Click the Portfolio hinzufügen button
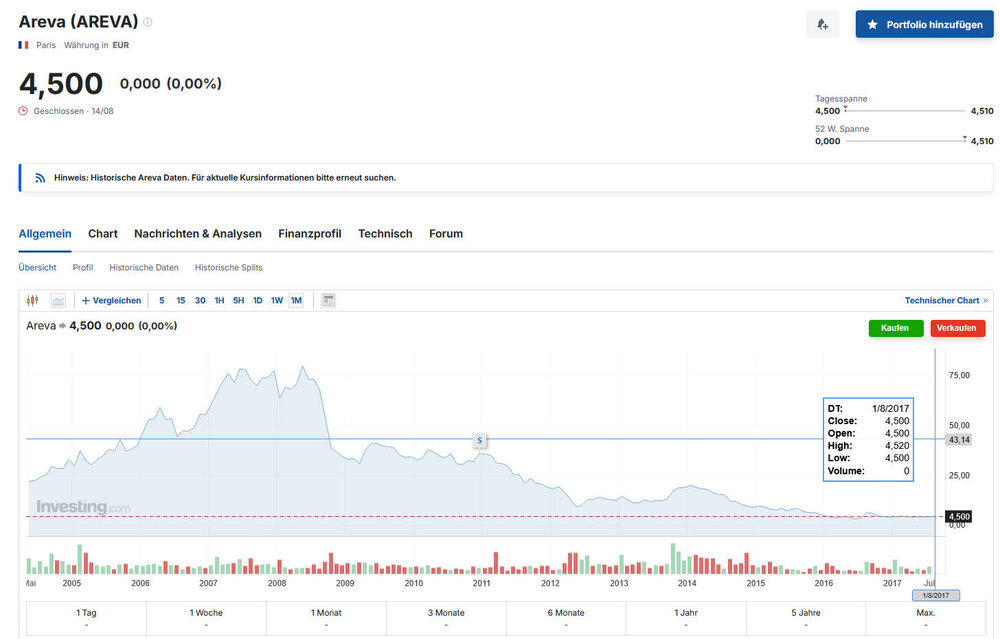 [924, 24]
